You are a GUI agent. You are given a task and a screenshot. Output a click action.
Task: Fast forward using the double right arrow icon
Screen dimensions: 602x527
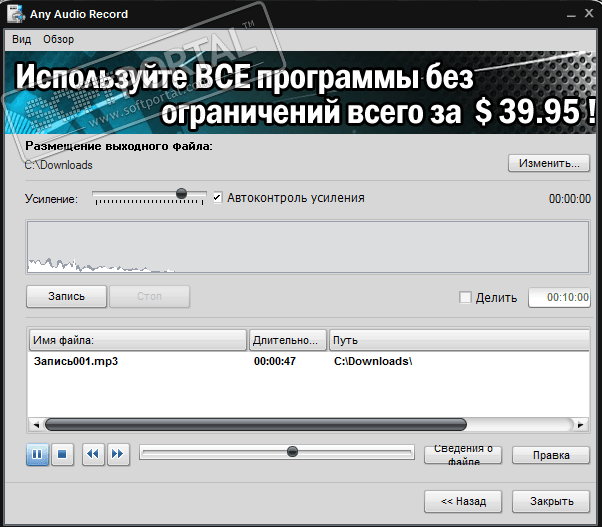pyautogui.click(x=118, y=454)
